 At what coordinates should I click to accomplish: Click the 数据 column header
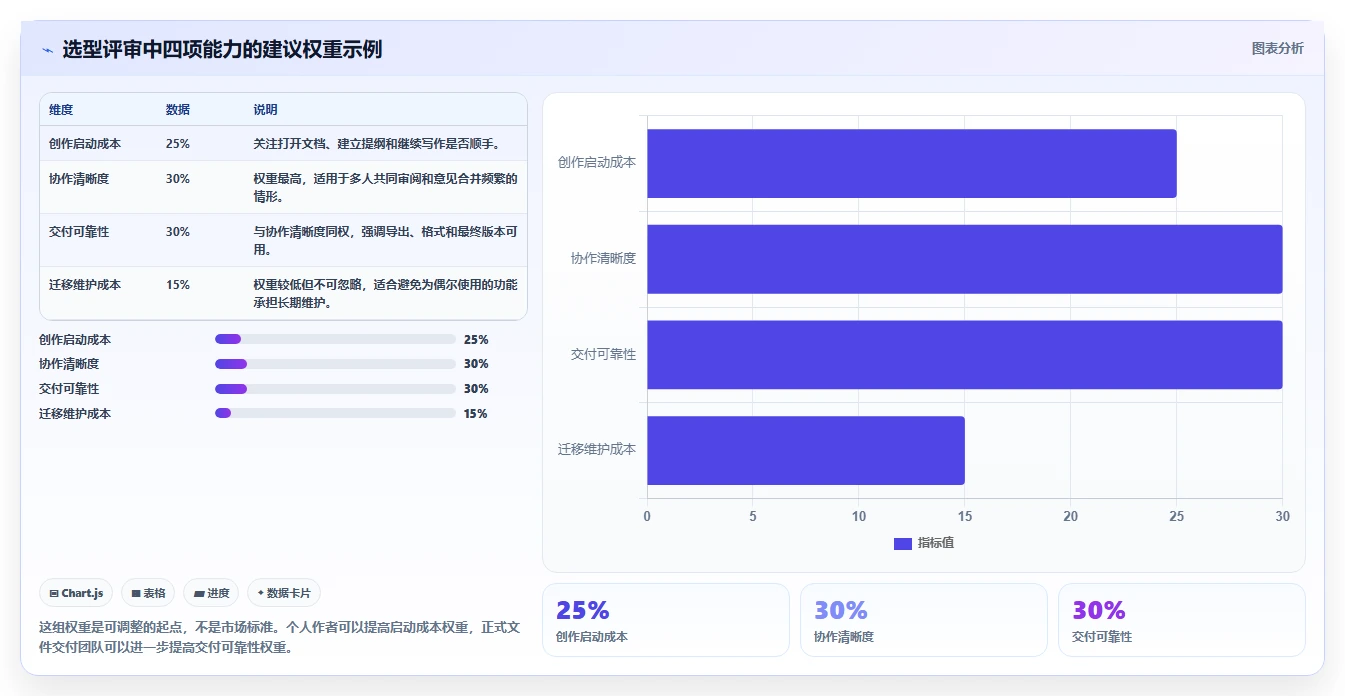[x=178, y=110]
